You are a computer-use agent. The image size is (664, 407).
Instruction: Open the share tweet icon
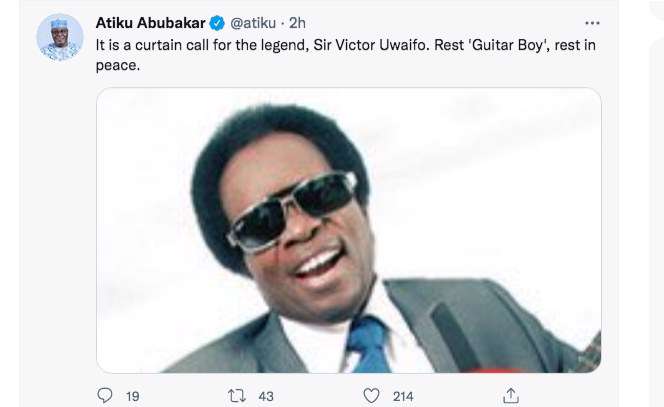pyautogui.click(x=510, y=396)
